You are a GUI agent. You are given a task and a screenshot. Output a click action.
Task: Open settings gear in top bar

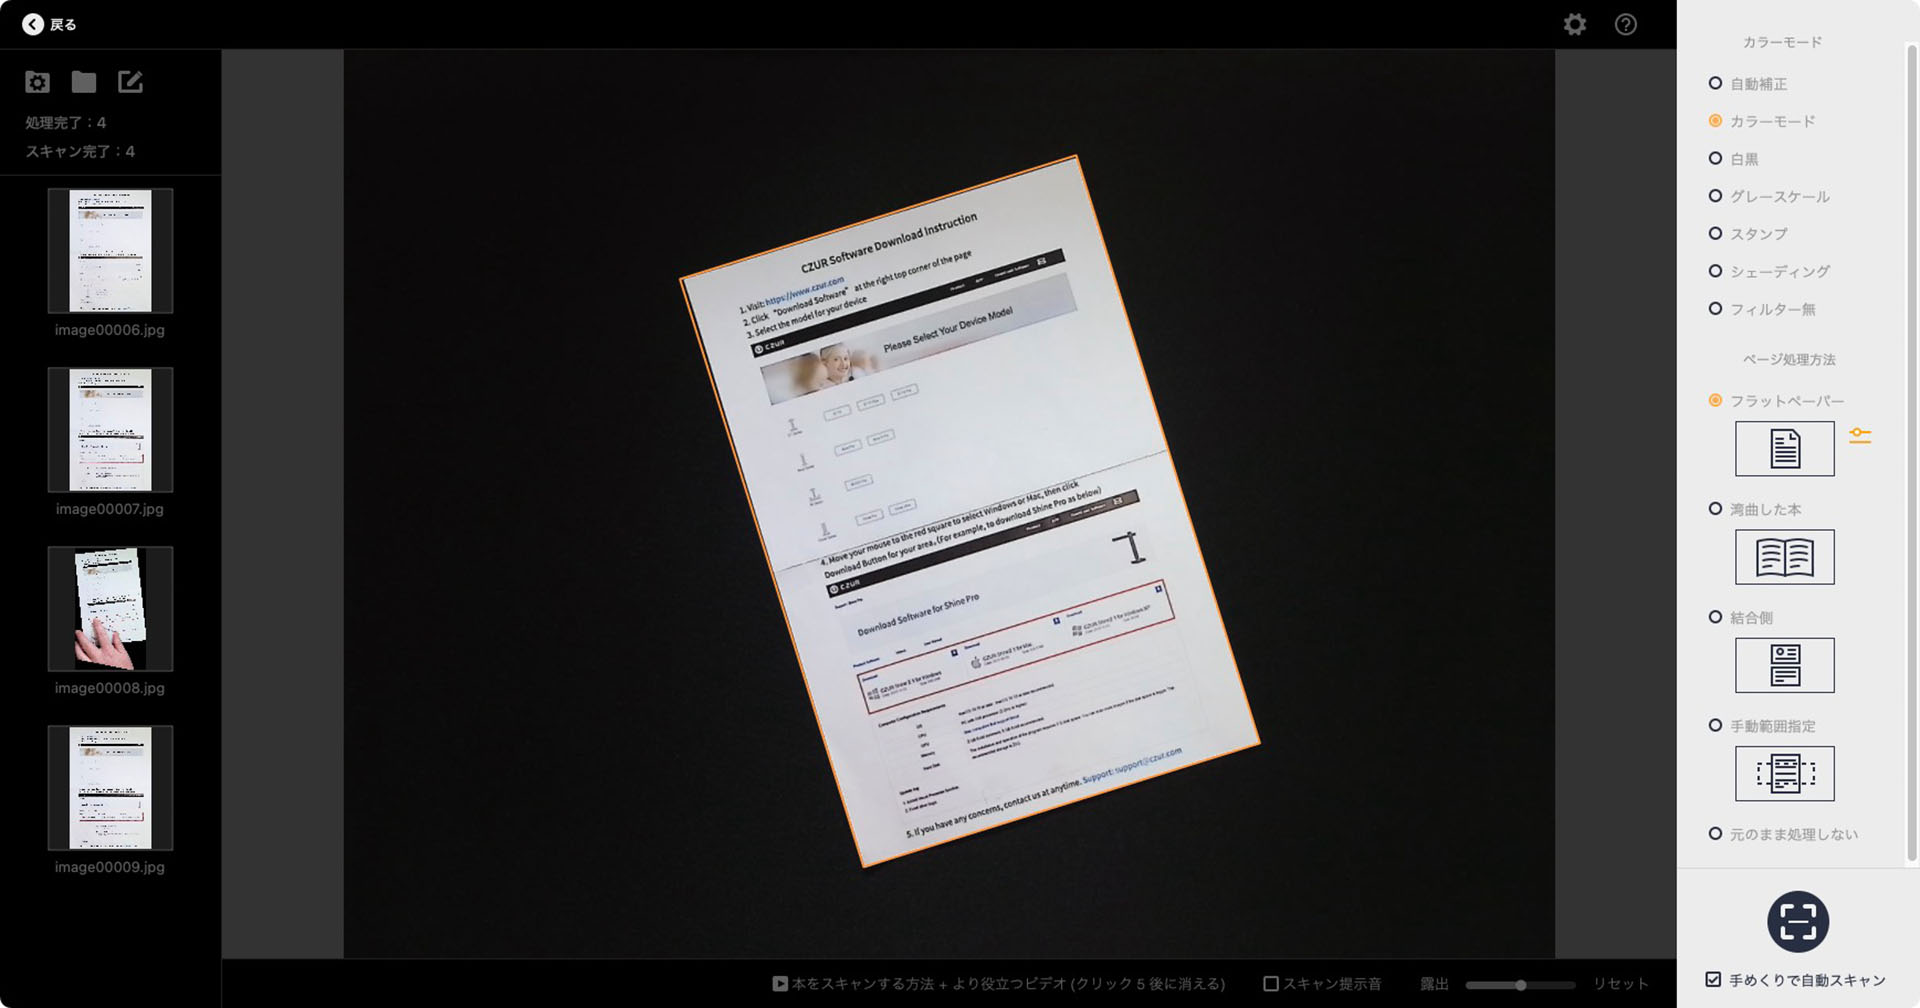tap(1575, 24)
